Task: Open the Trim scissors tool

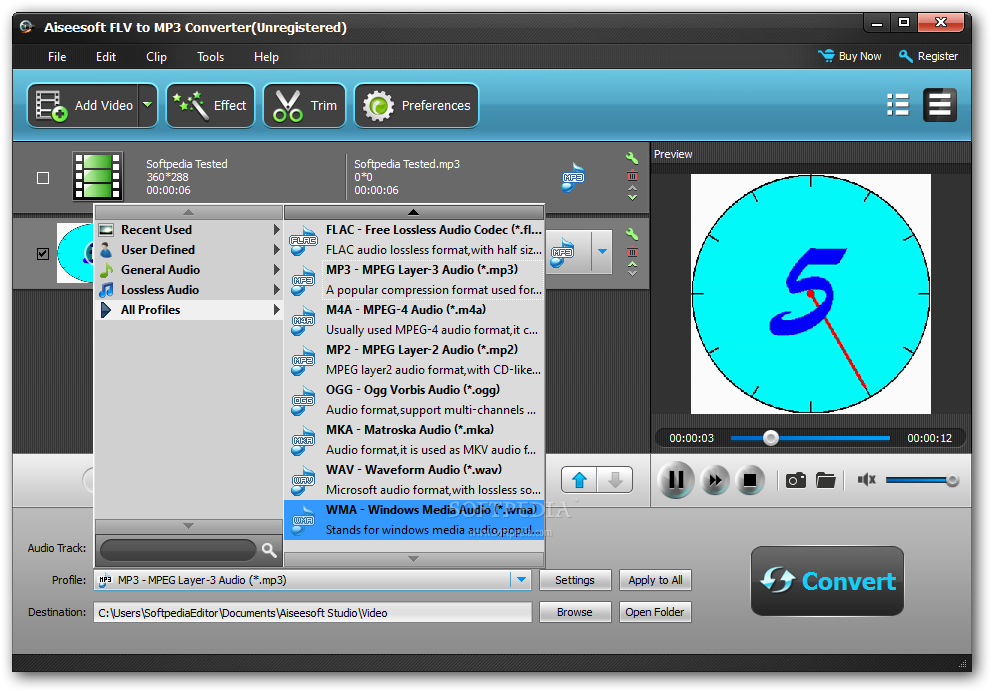Action: pos(304,106)
